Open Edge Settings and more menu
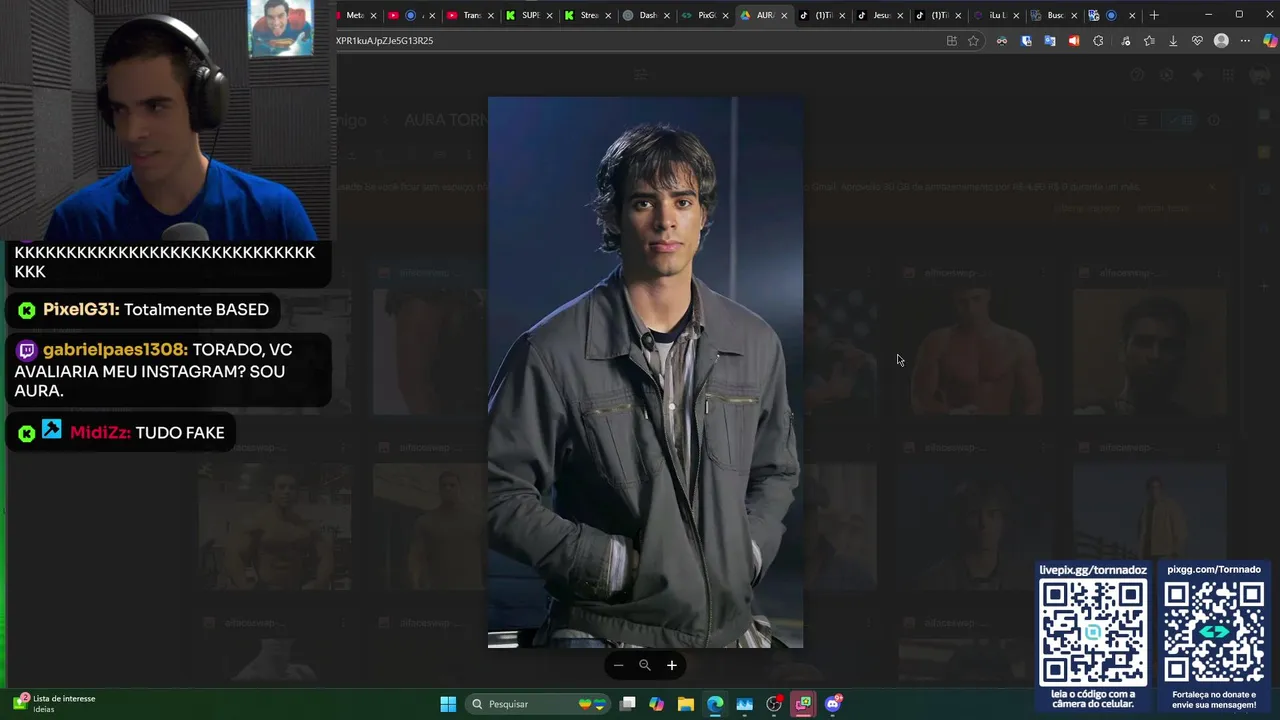The image size is (1280, 720). 1245,41
